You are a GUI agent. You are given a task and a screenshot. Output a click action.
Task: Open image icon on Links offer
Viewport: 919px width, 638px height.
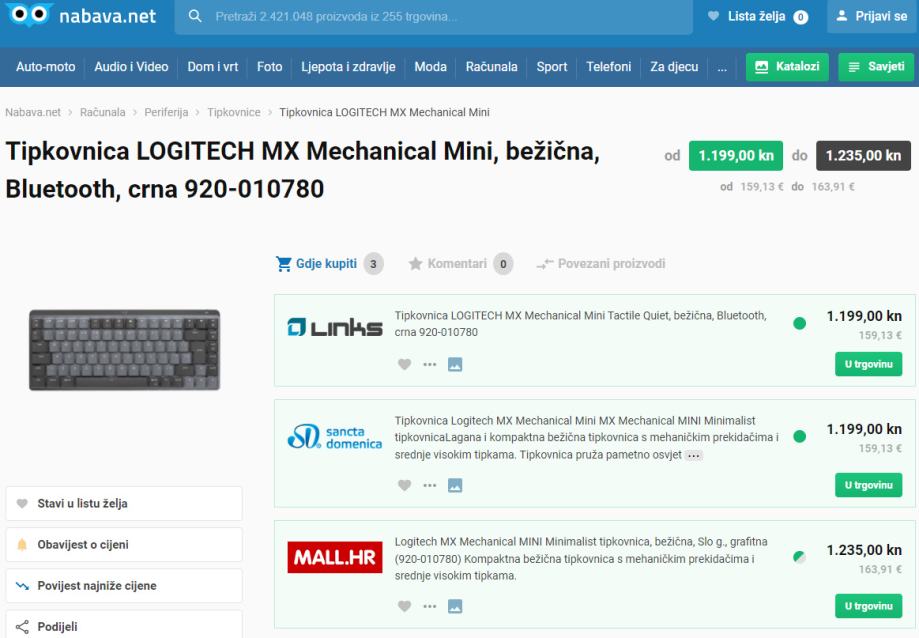tap(455, 364)
